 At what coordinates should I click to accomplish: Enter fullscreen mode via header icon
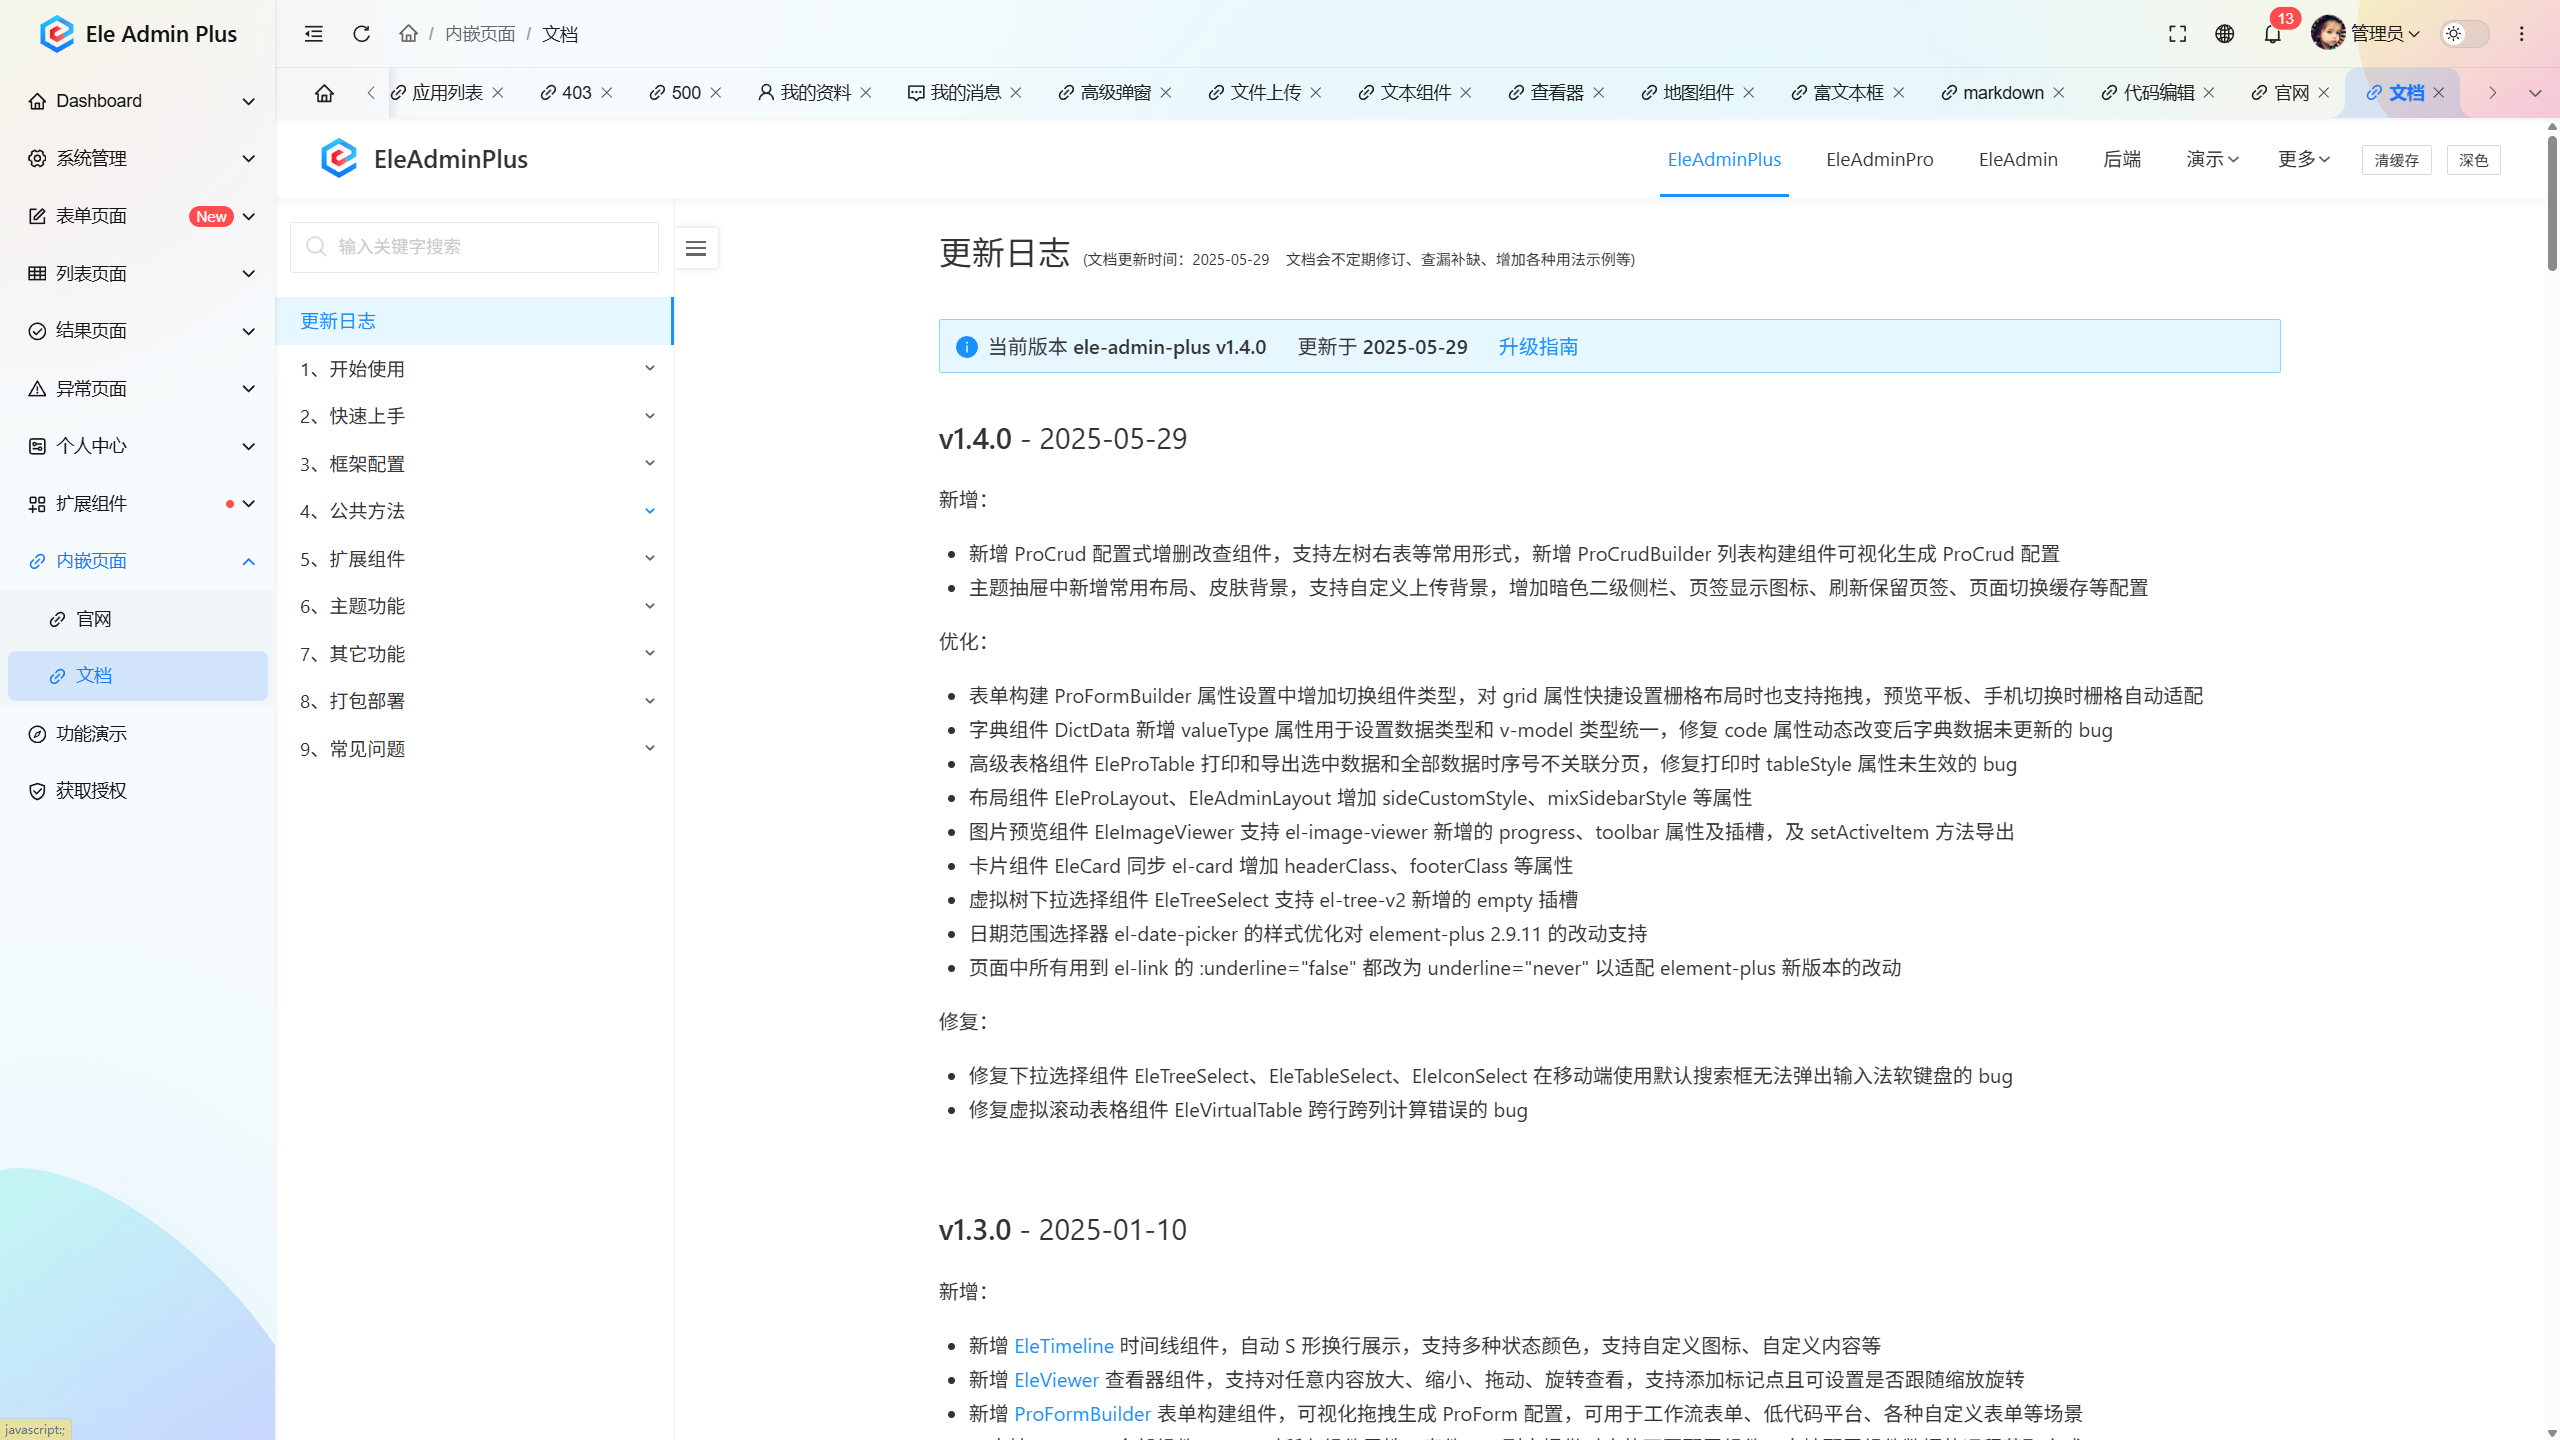tap(2177, 34)
